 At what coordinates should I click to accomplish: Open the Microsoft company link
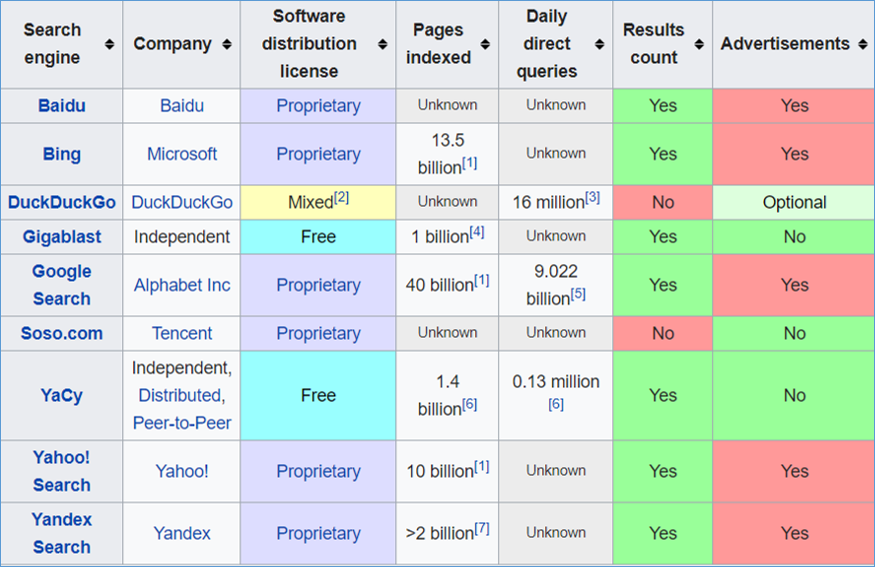pos(182,154)
